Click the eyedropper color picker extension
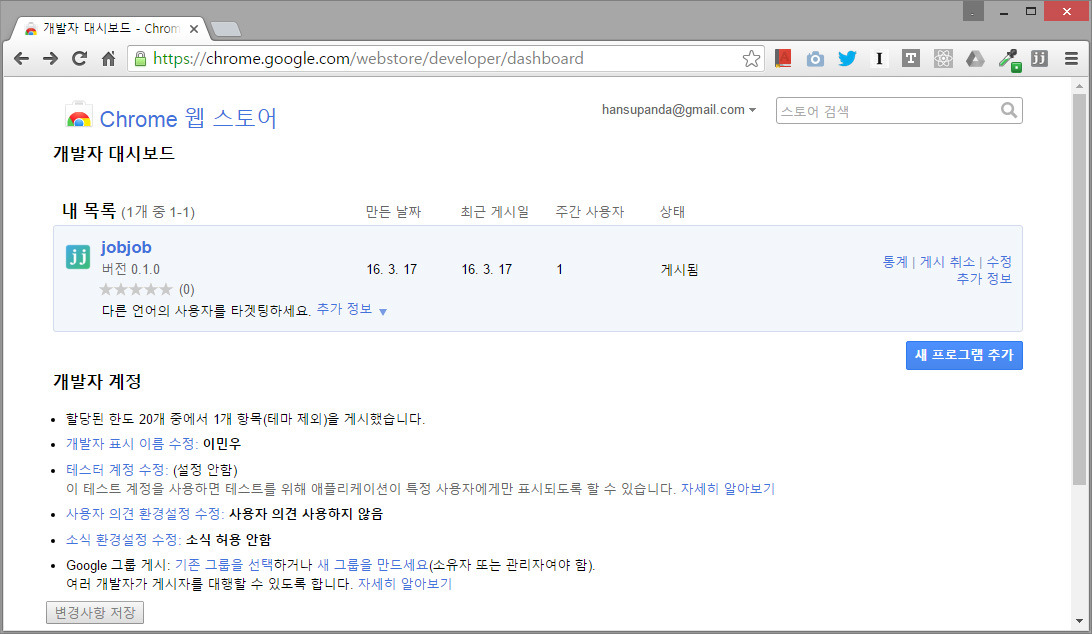Viewport: 1092px width, 634px height. 1008,60
